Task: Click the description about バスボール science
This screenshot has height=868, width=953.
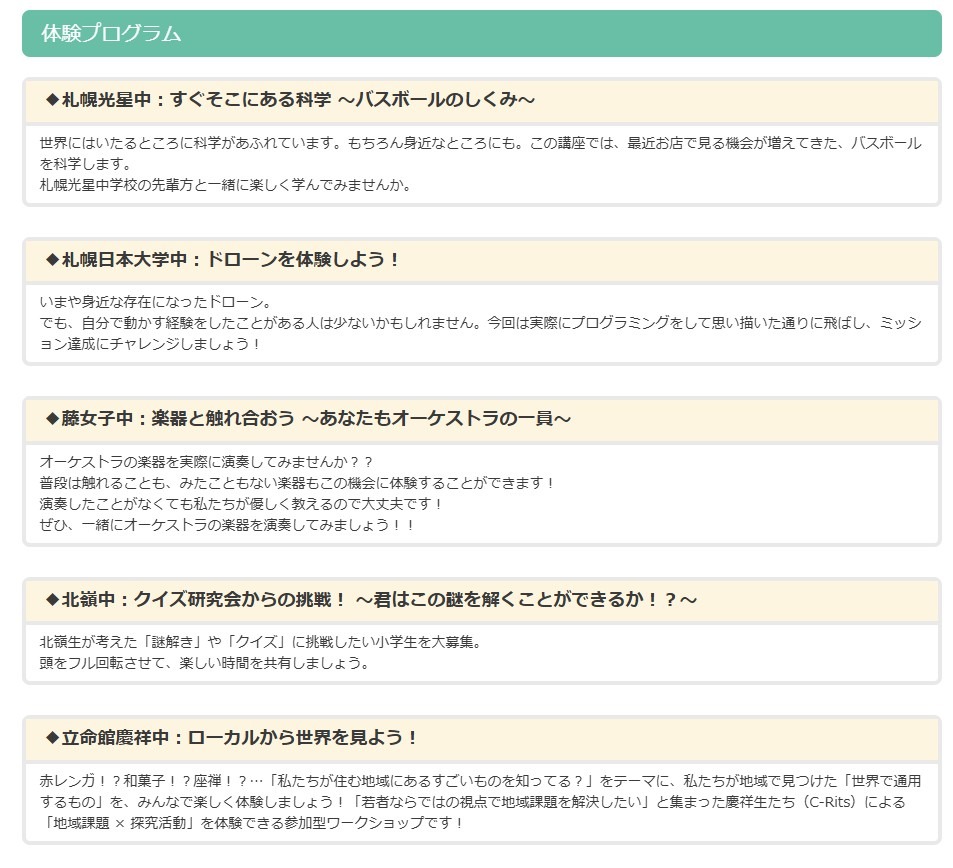Action: coord(481,153)
